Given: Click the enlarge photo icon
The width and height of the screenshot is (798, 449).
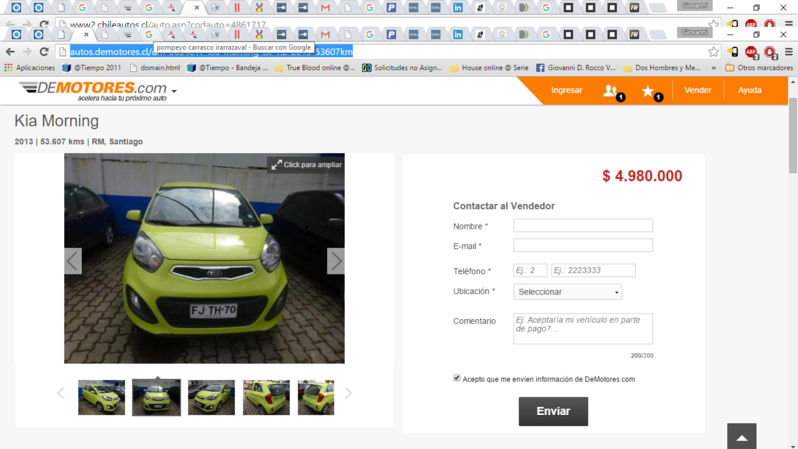Looking at the screenshot, I should click(276, 164).
